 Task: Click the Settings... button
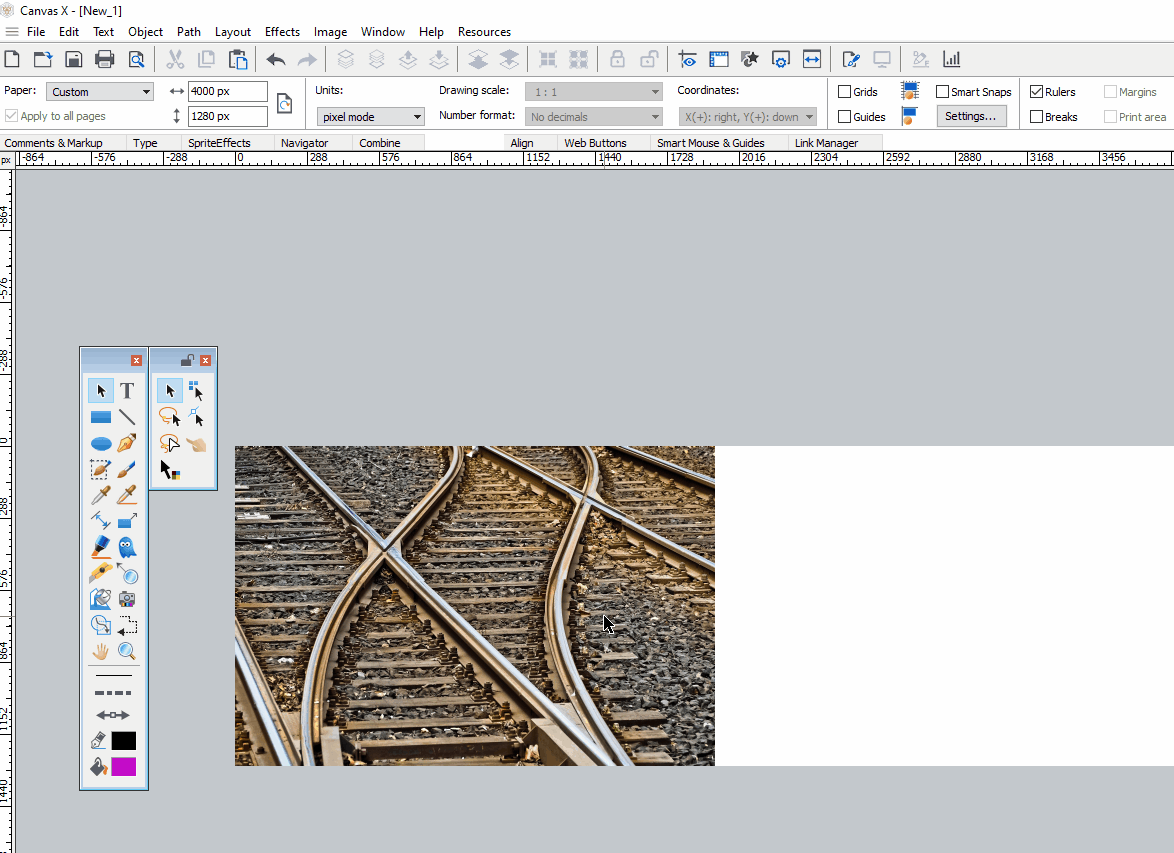[971, 116]
